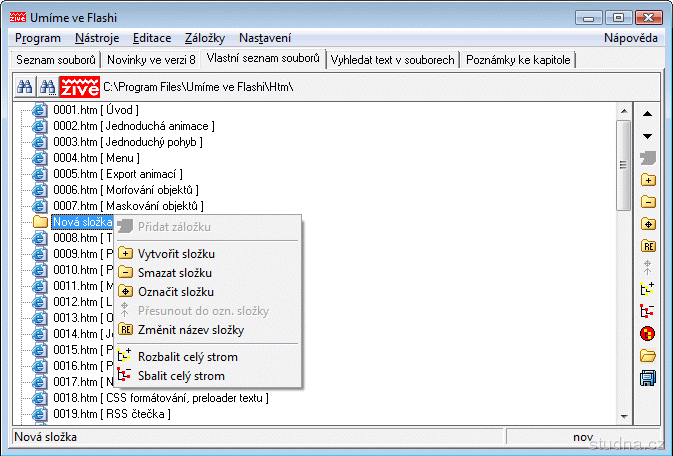673x456 pixels.
Task: Click the folder icon of Nová složka
Action: 40,222
